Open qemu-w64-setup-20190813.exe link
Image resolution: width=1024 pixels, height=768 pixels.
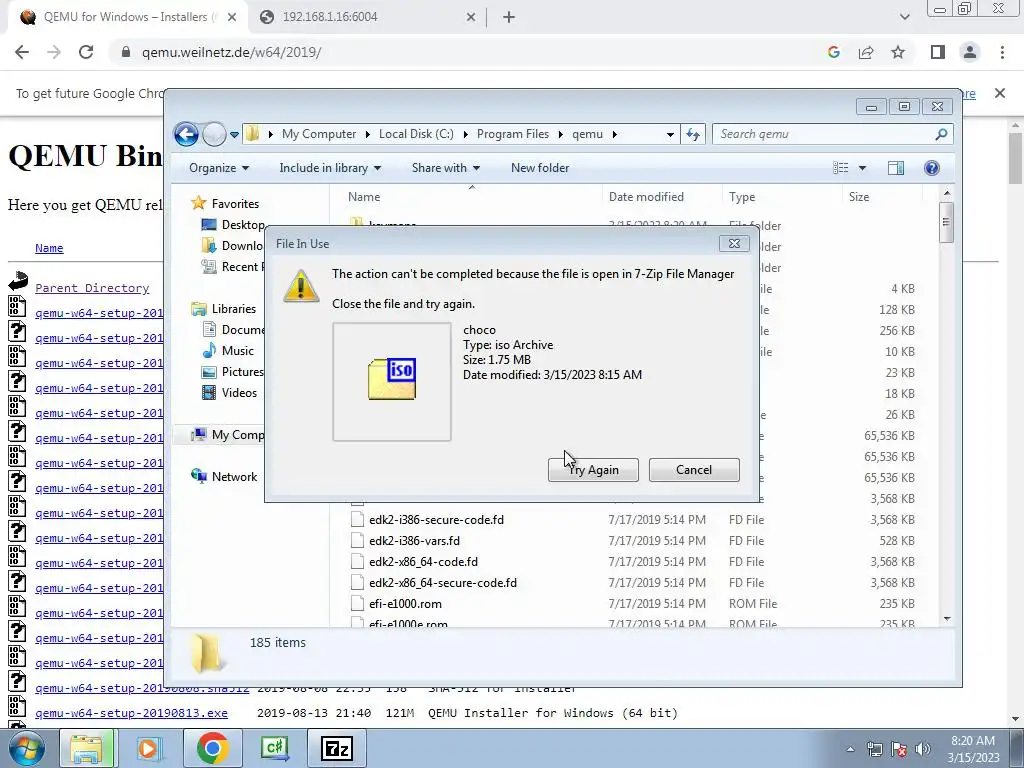coord(131,713)
